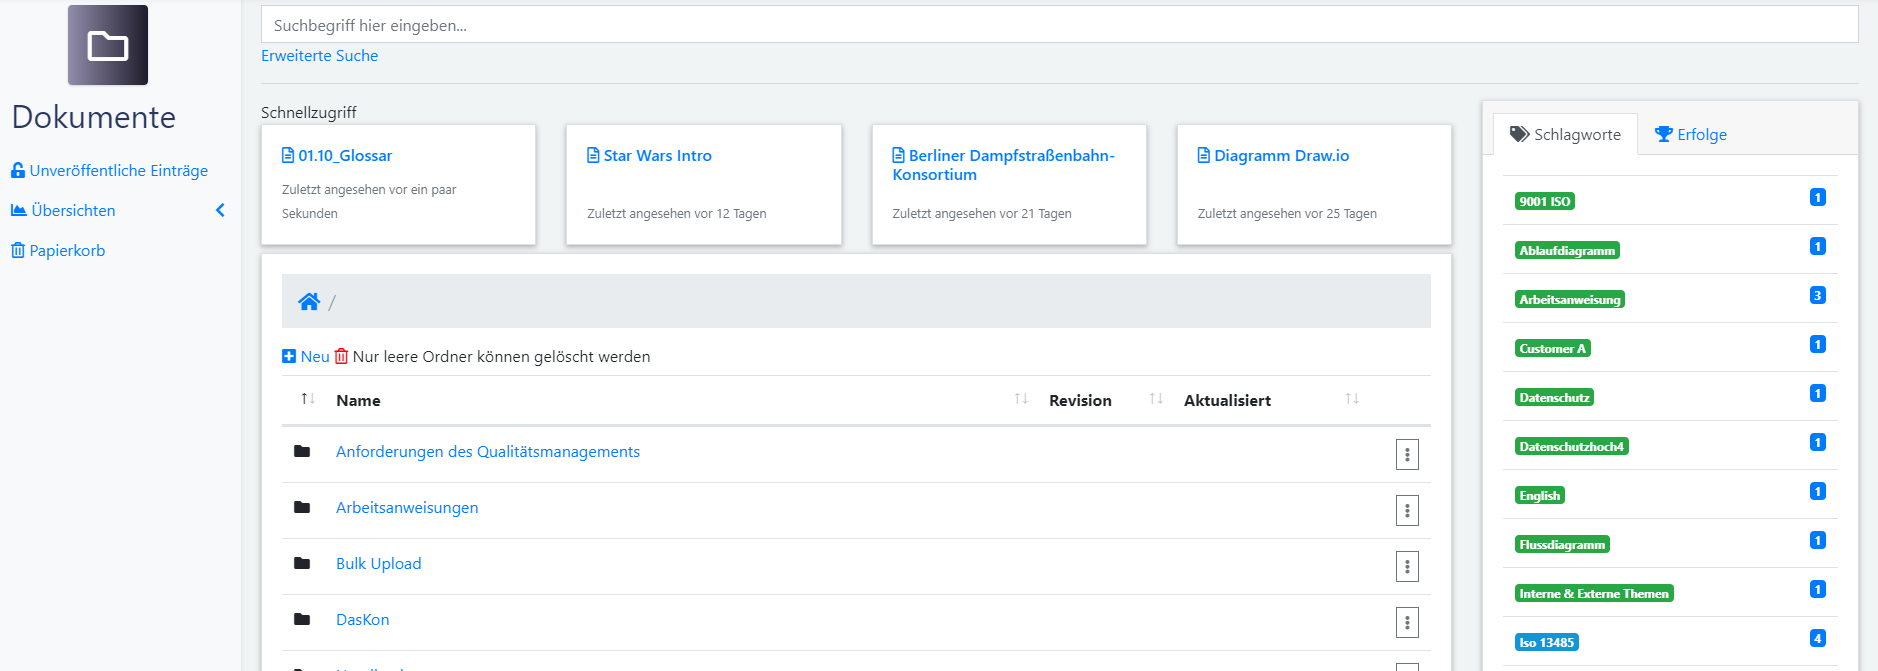Click the count badge 3 for Arbeitsanweisung

[1818, 295]
